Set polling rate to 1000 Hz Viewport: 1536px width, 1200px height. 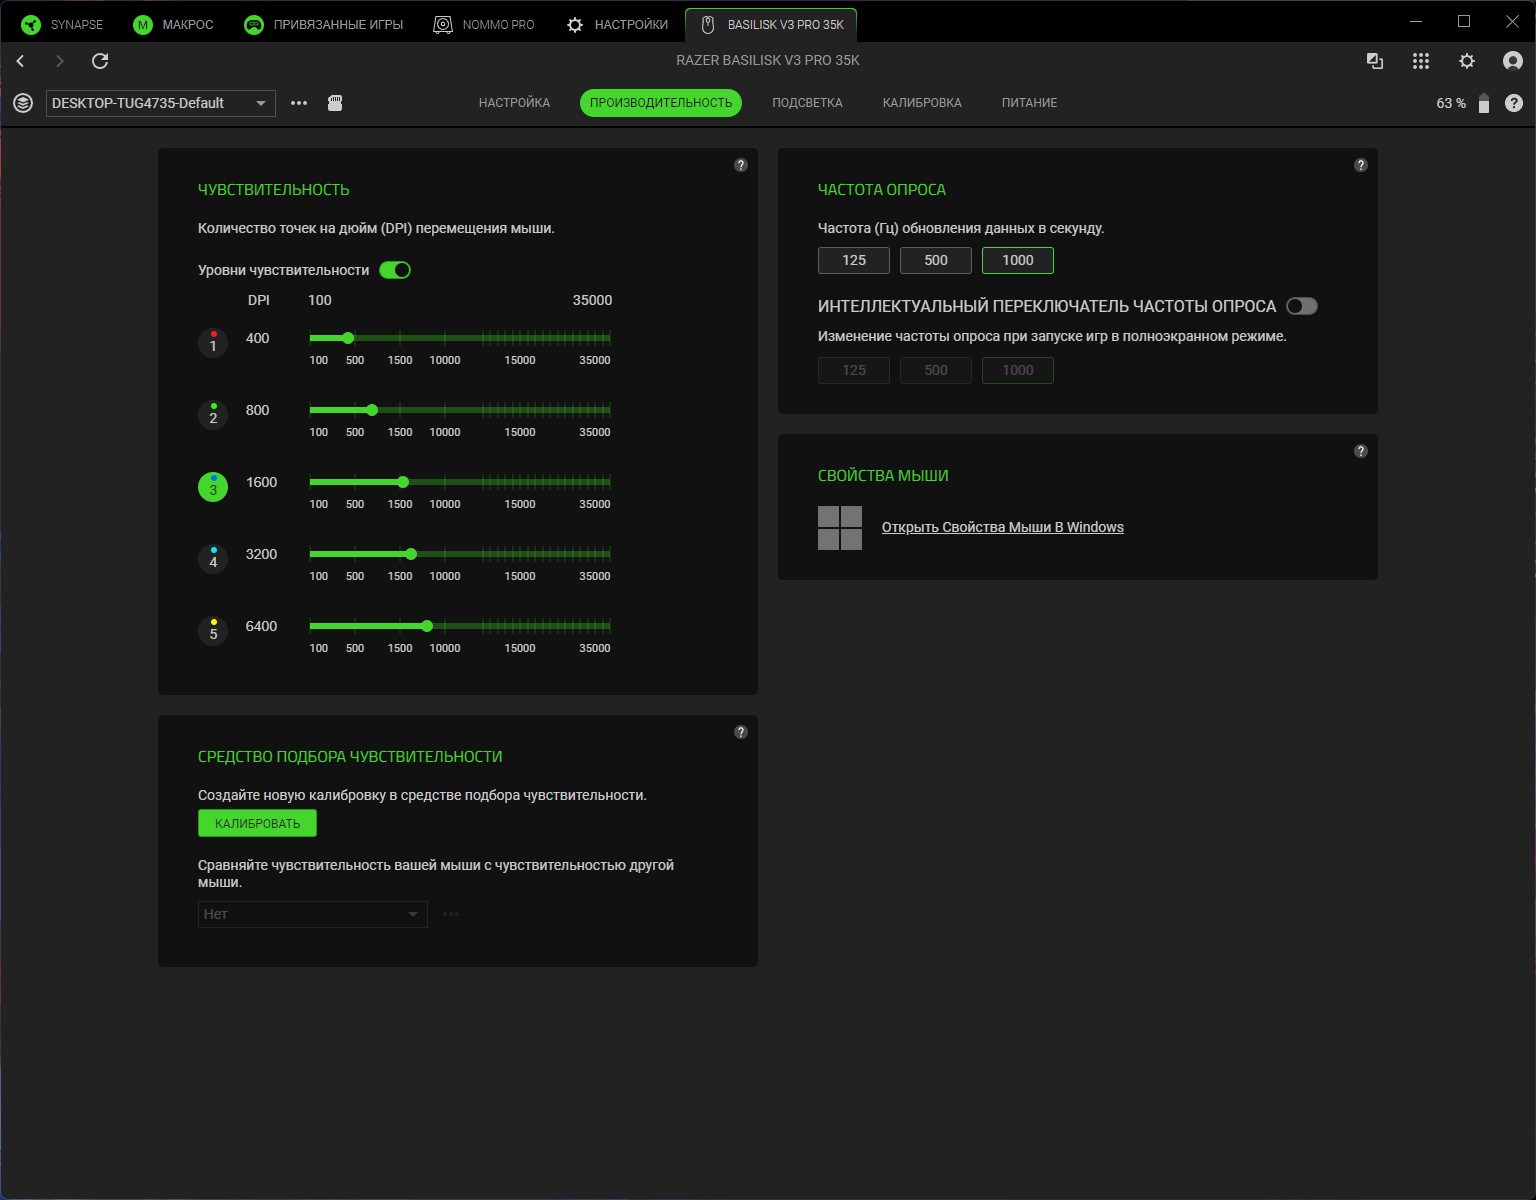(1018, 260)
